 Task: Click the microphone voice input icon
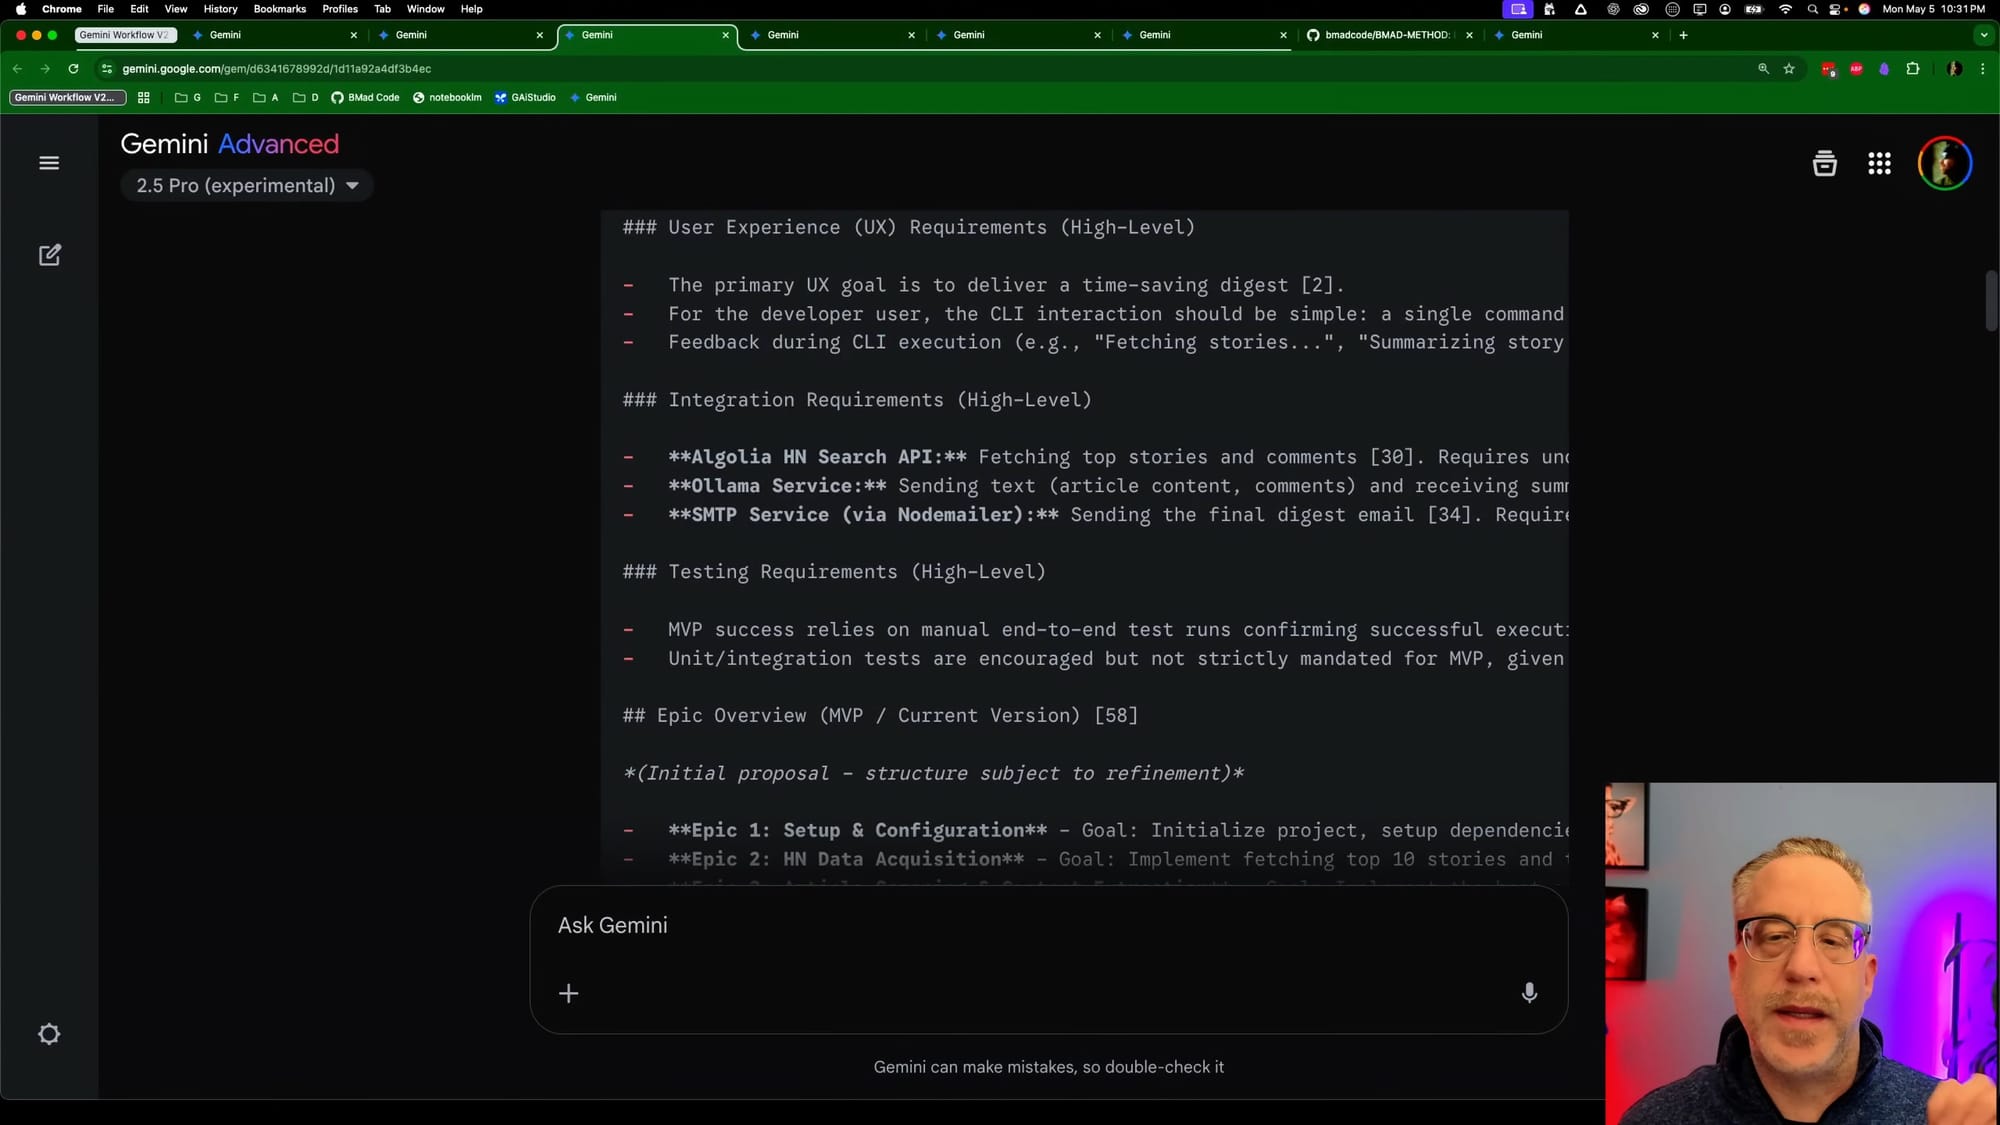[1529, 993]
